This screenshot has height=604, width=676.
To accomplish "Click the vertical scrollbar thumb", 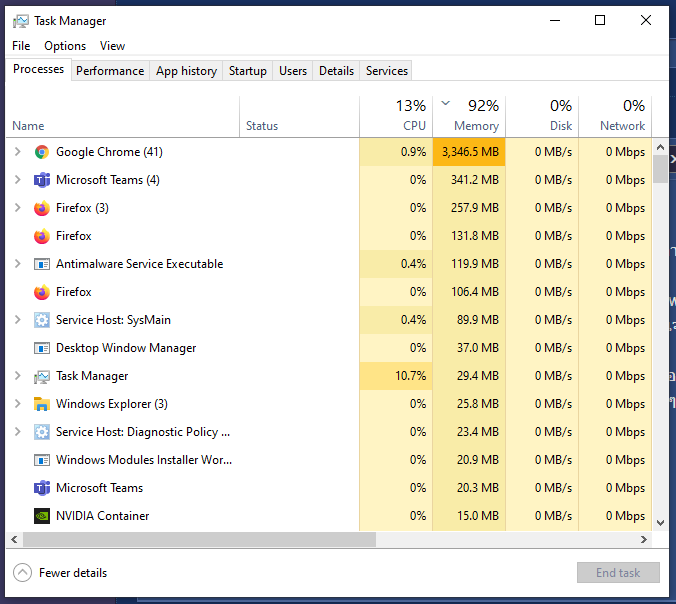I will point(660,169).
